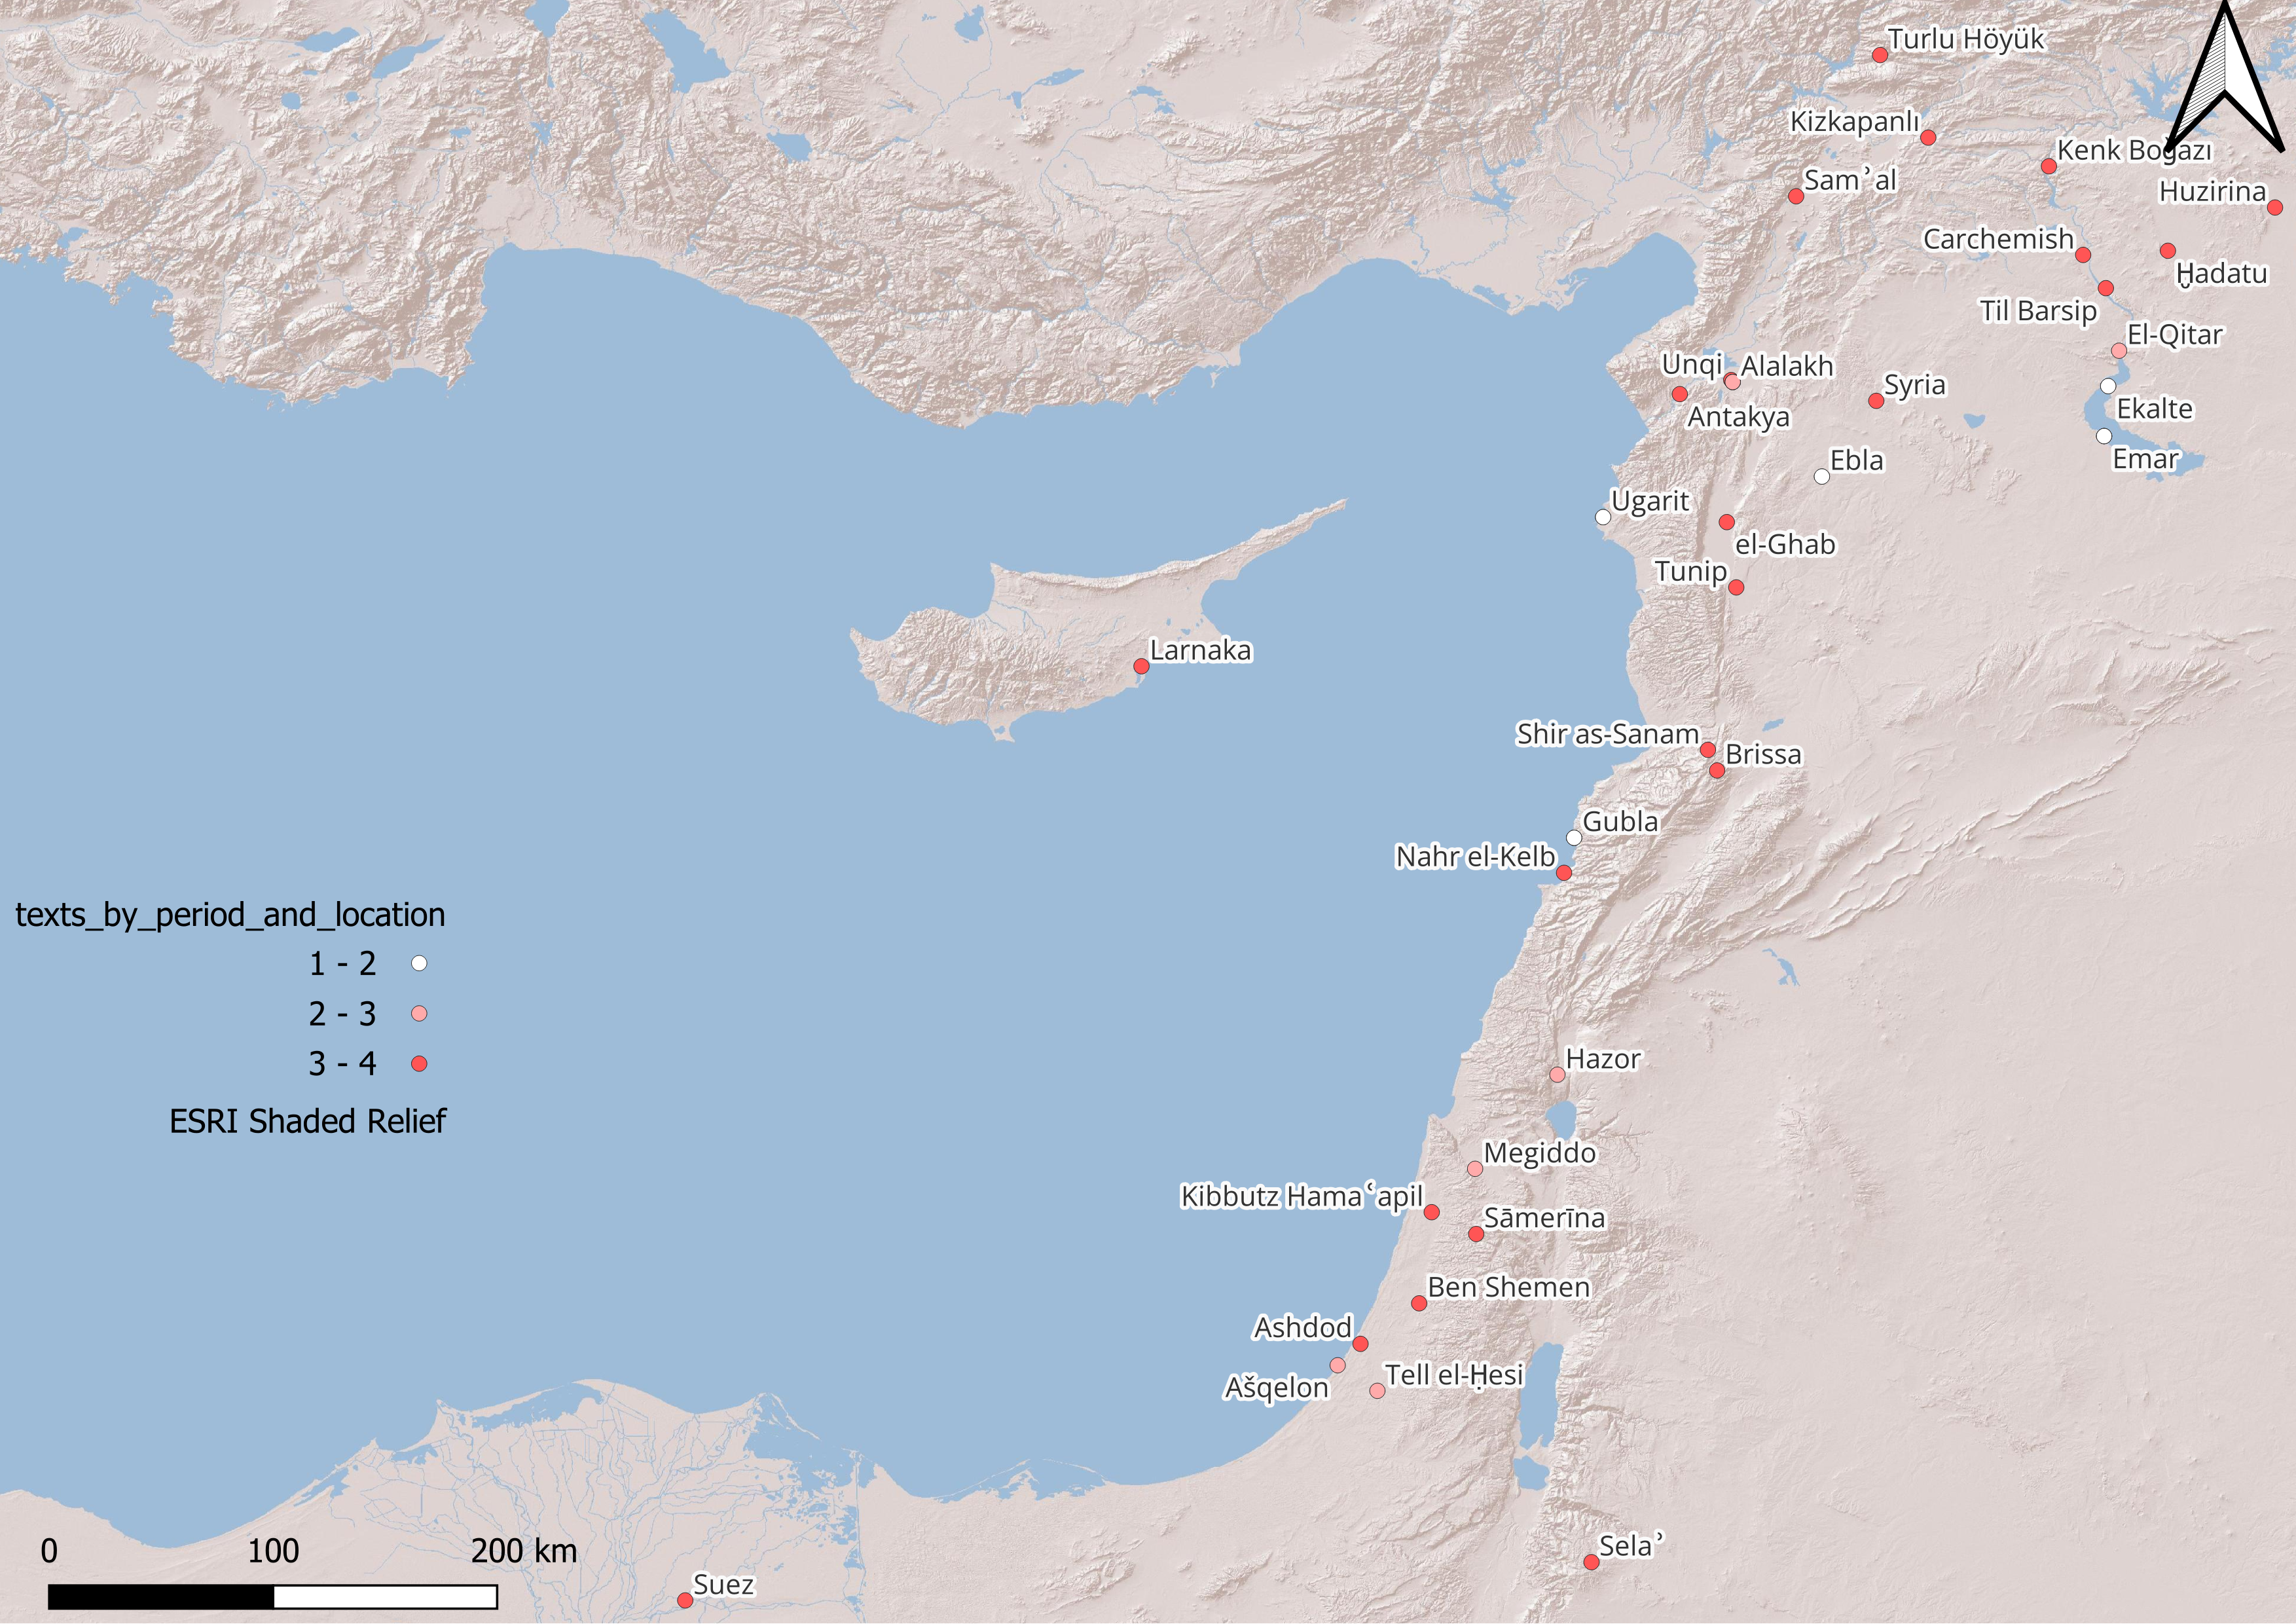Click the pink Hazor site marker
This screenshot has height=1624, width=2296.
coord(1557,1075)
